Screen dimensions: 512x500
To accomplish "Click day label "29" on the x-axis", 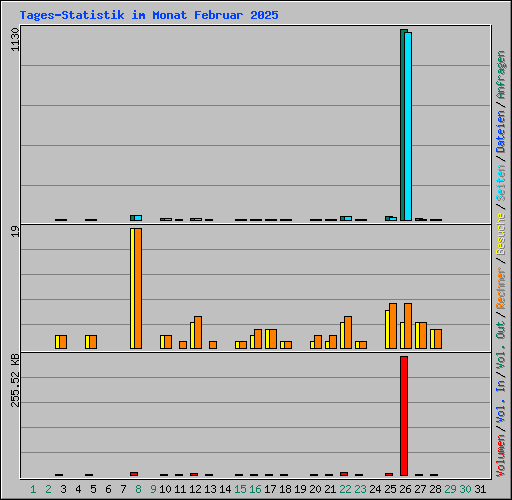I will 450,489.
